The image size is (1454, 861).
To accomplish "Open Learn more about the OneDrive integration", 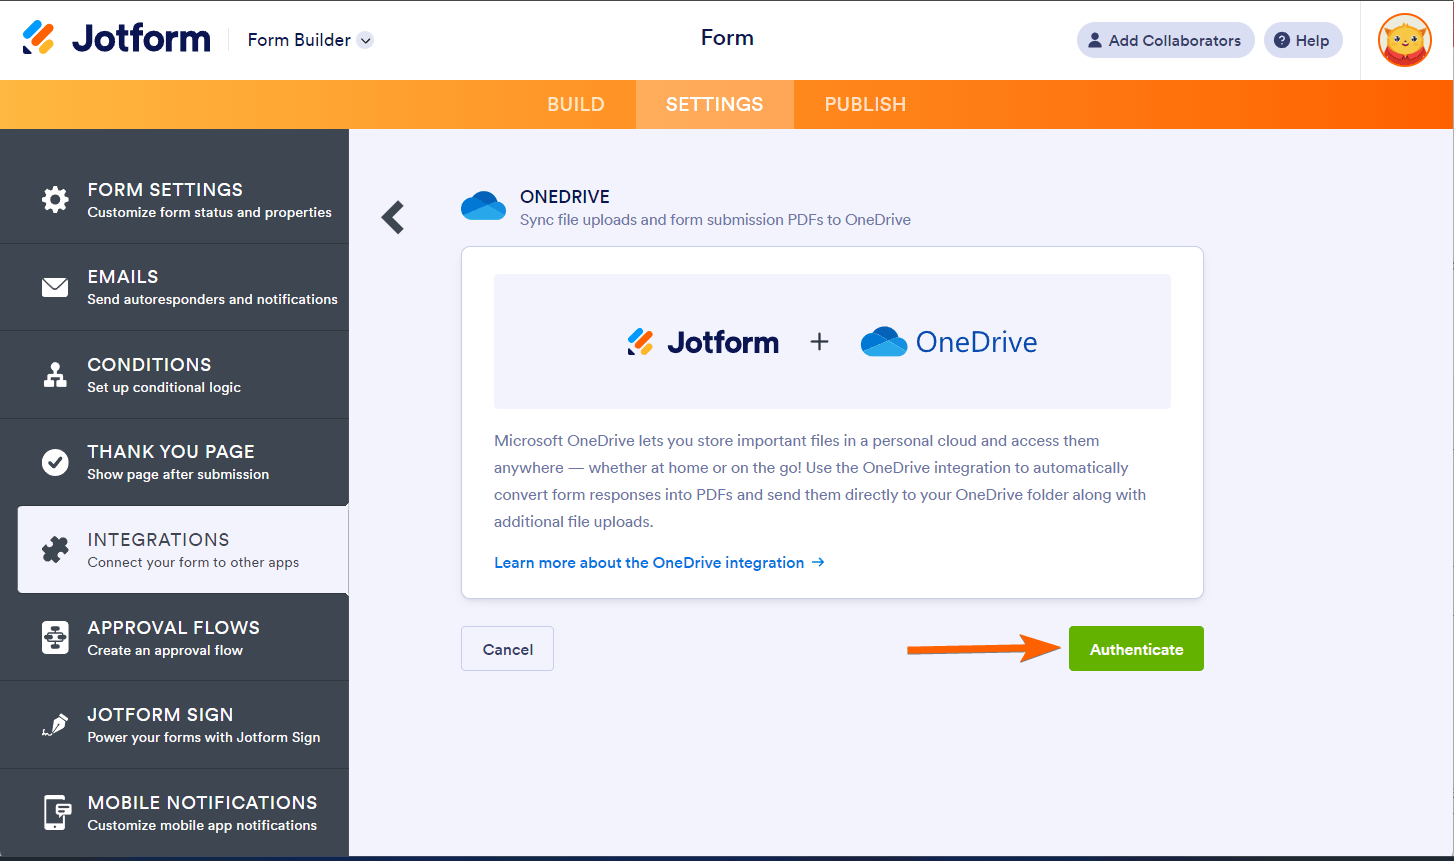I will (x=659, y=563).
